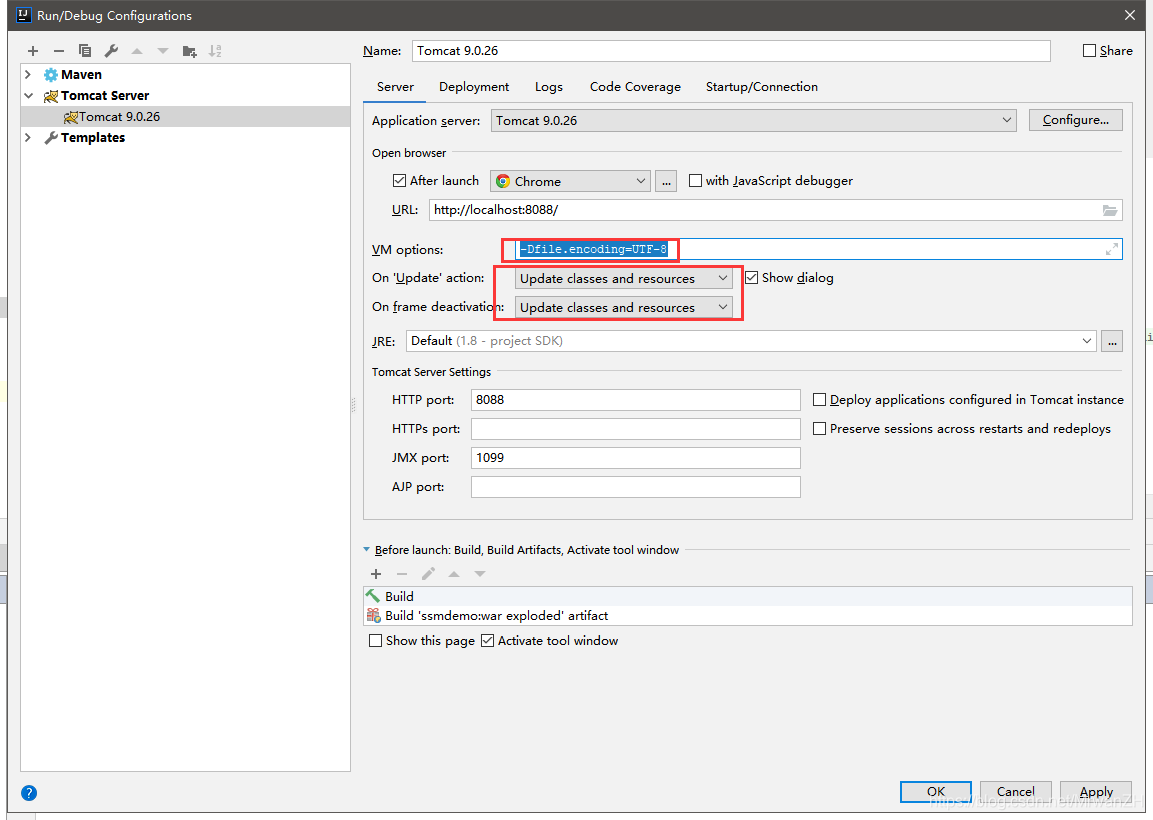
Task: Enable Preserve sessions across restarts and redeploys
Action: click(x=819, y=428)
